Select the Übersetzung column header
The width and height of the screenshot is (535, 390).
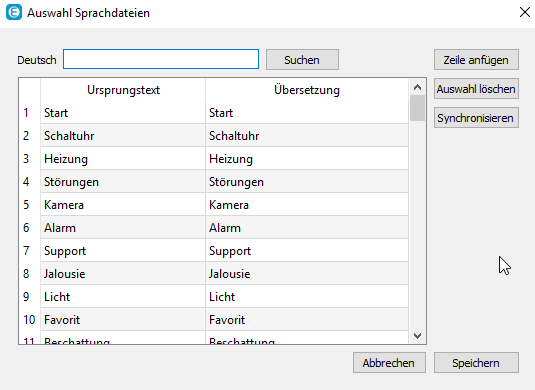click(x=307, y=90)
